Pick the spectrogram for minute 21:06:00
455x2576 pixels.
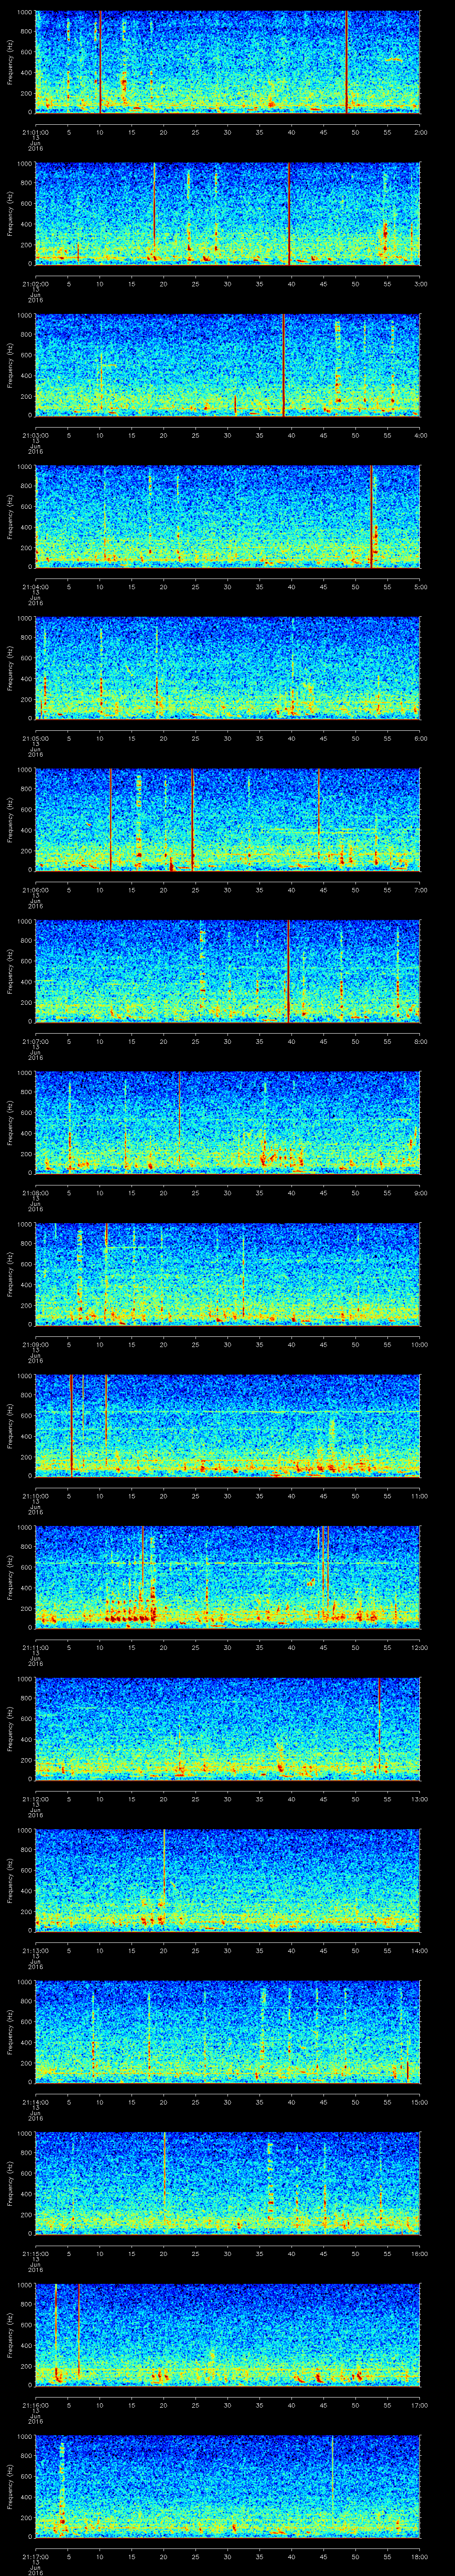point(228,819)
